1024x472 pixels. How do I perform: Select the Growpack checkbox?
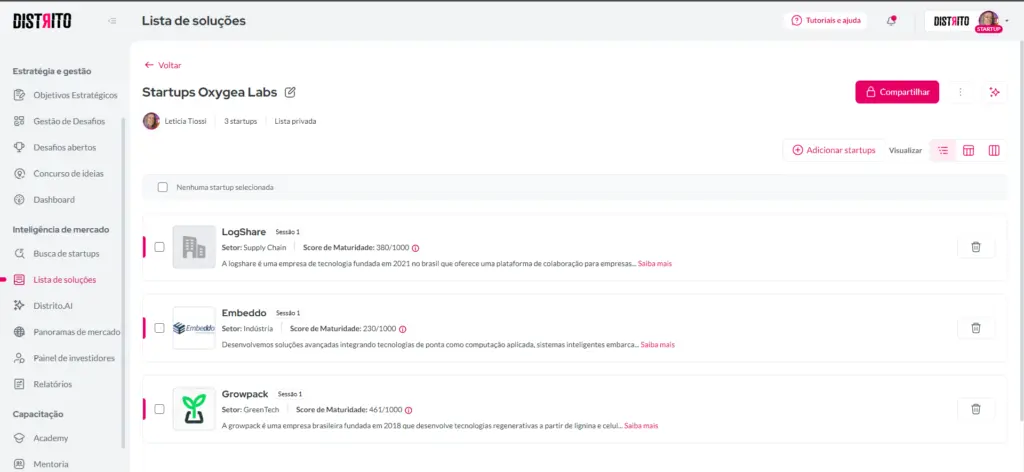point(159,409)
